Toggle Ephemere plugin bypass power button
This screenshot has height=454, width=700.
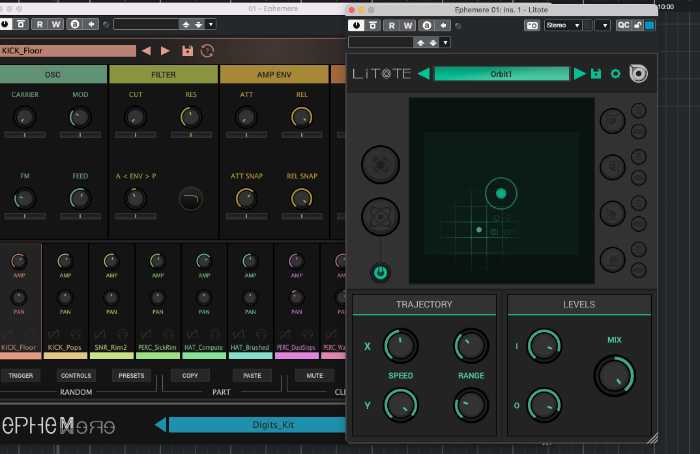[x=5, y=24]
